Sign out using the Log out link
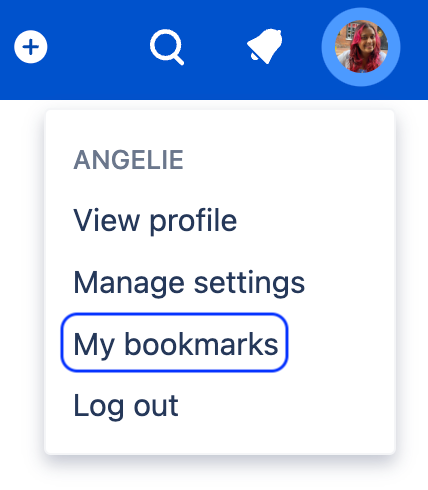Screen dimensions: 428x490 coord(126,405)
